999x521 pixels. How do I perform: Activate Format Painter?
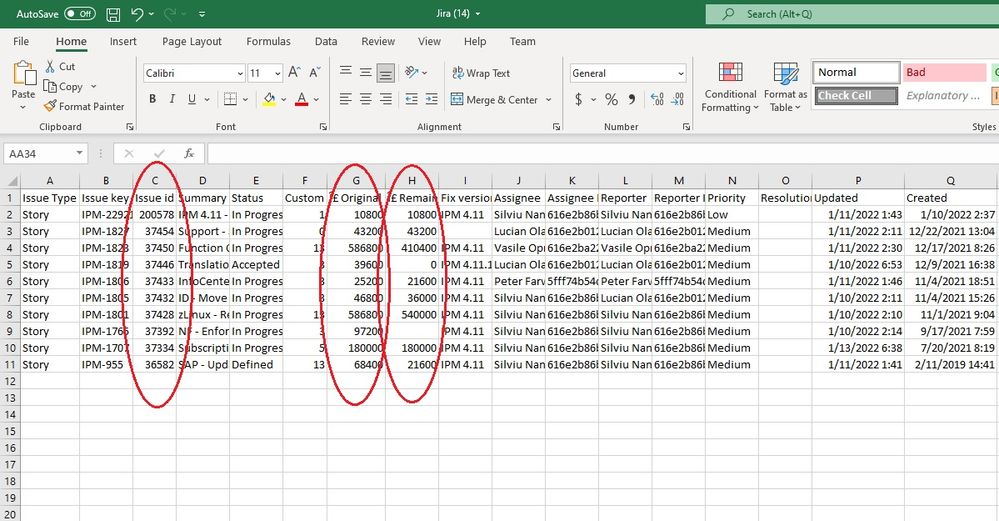coord(84,106)
